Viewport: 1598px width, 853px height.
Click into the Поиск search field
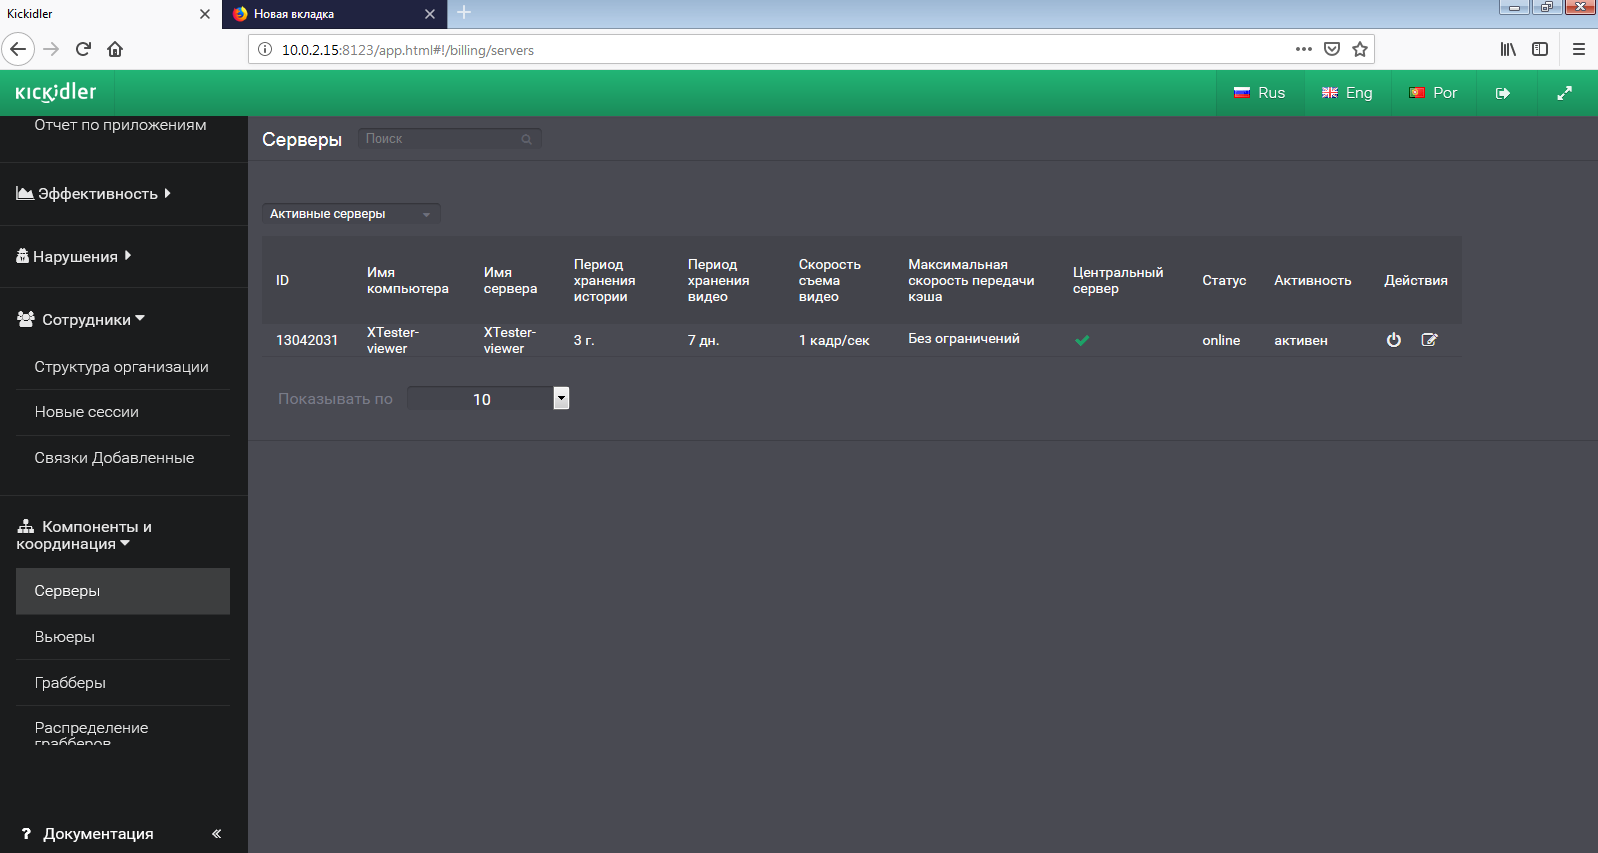click(449, 139)
